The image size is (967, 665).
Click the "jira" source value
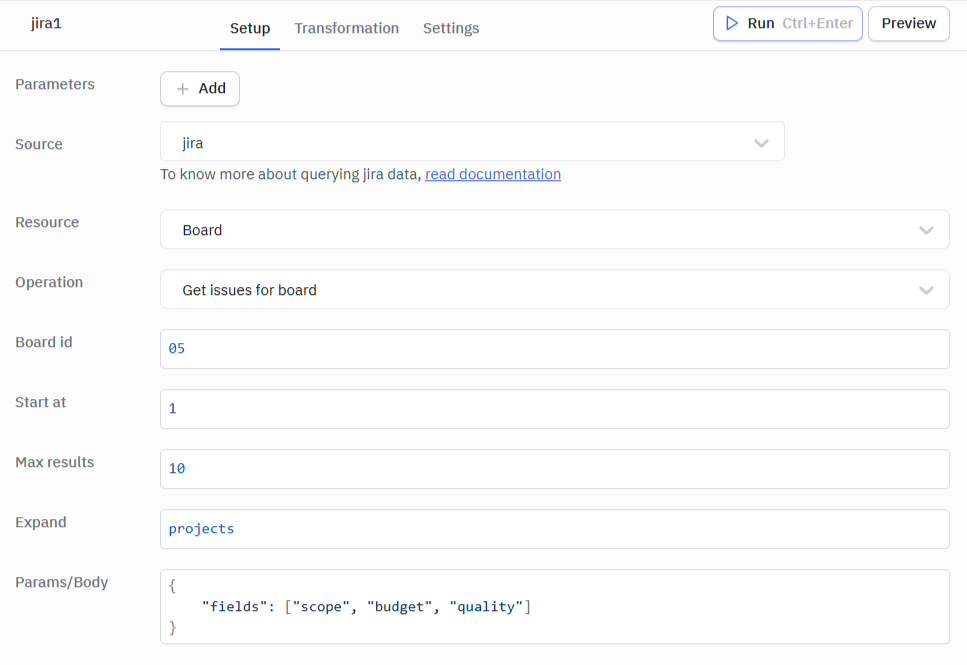pos(192,143)
